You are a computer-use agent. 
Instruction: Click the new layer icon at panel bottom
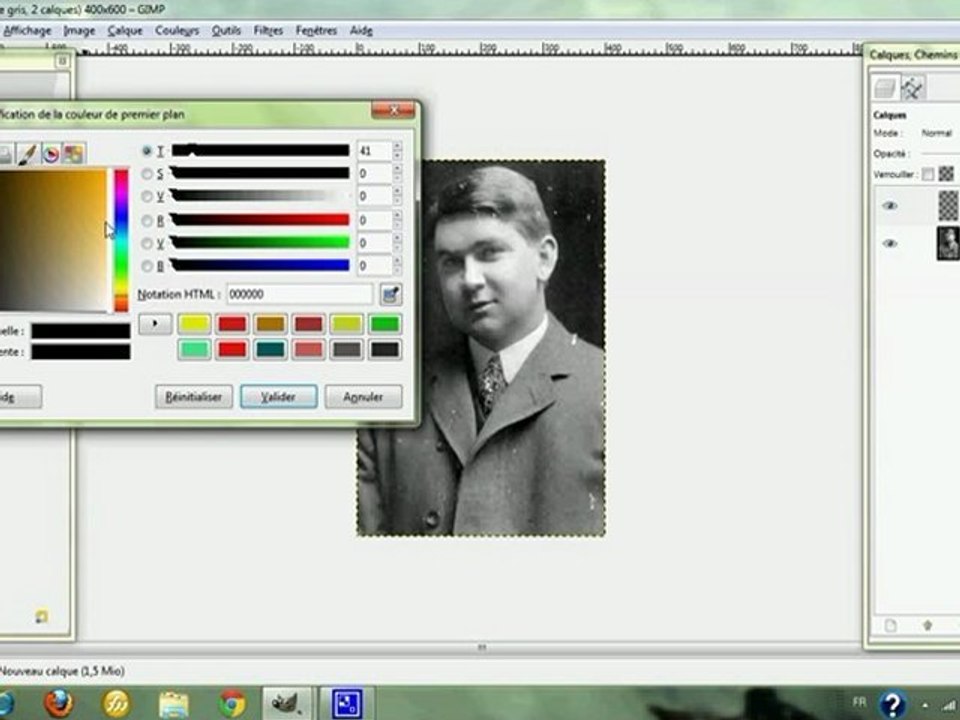(x=890, y=625)
